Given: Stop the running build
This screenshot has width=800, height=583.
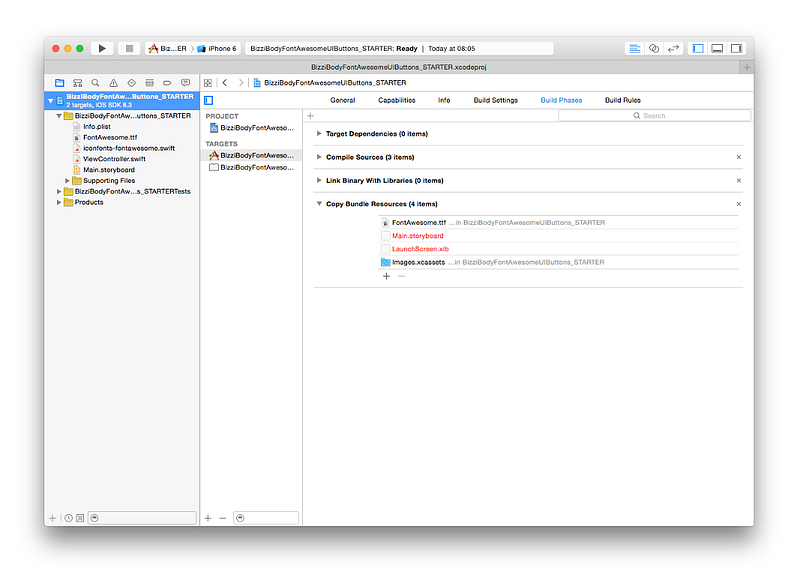Looking at the screenshot, I should (129, 48).
